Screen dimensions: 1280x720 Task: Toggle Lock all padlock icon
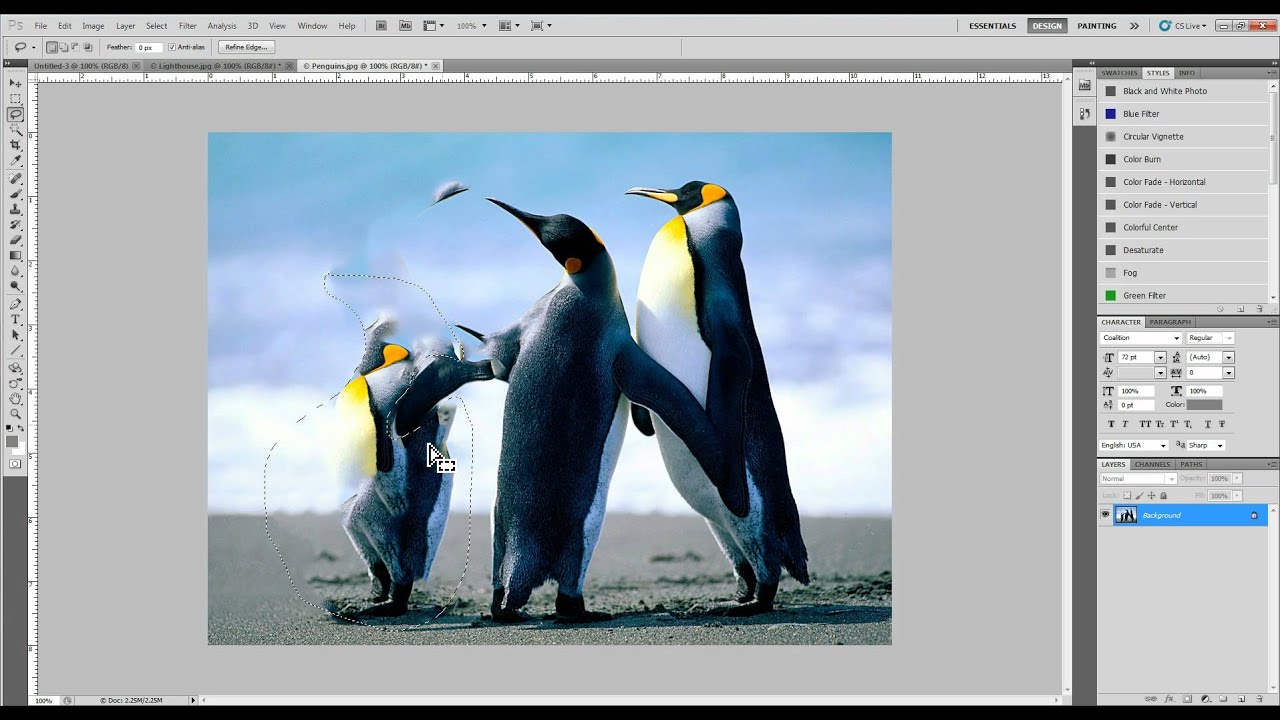1163,495
